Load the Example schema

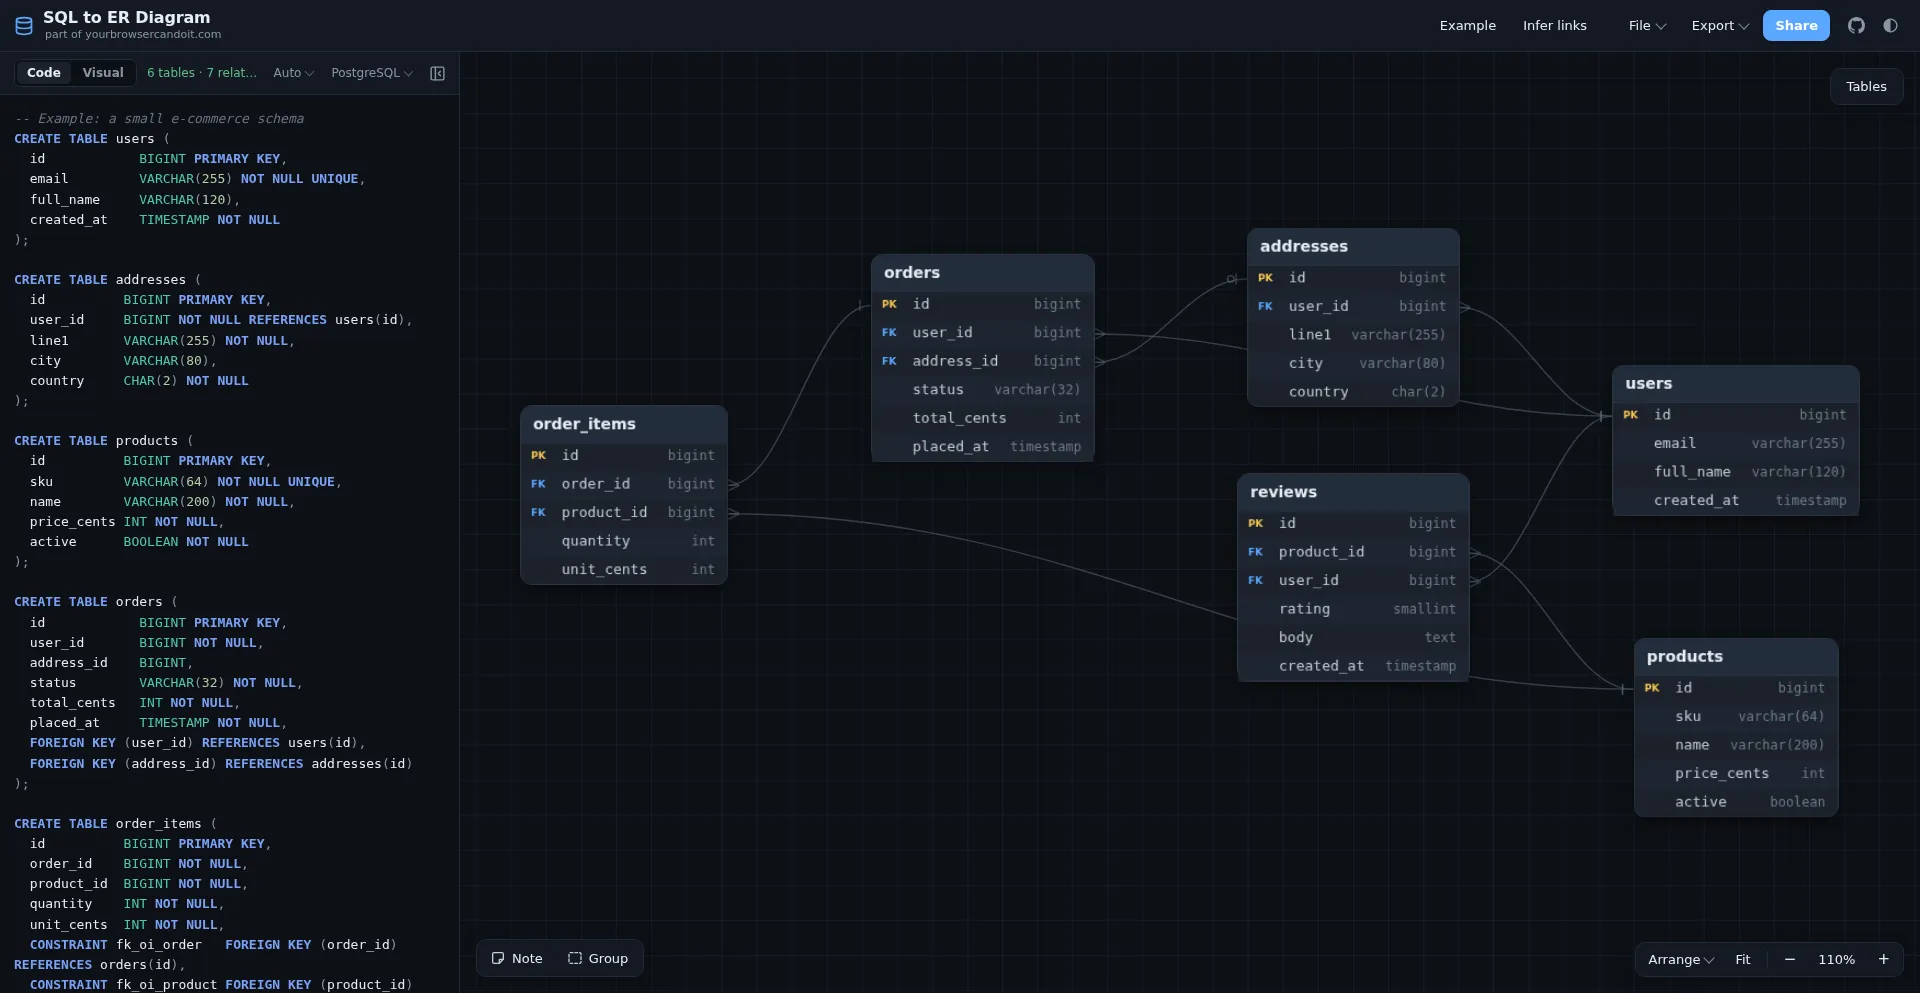[1467, 26]
